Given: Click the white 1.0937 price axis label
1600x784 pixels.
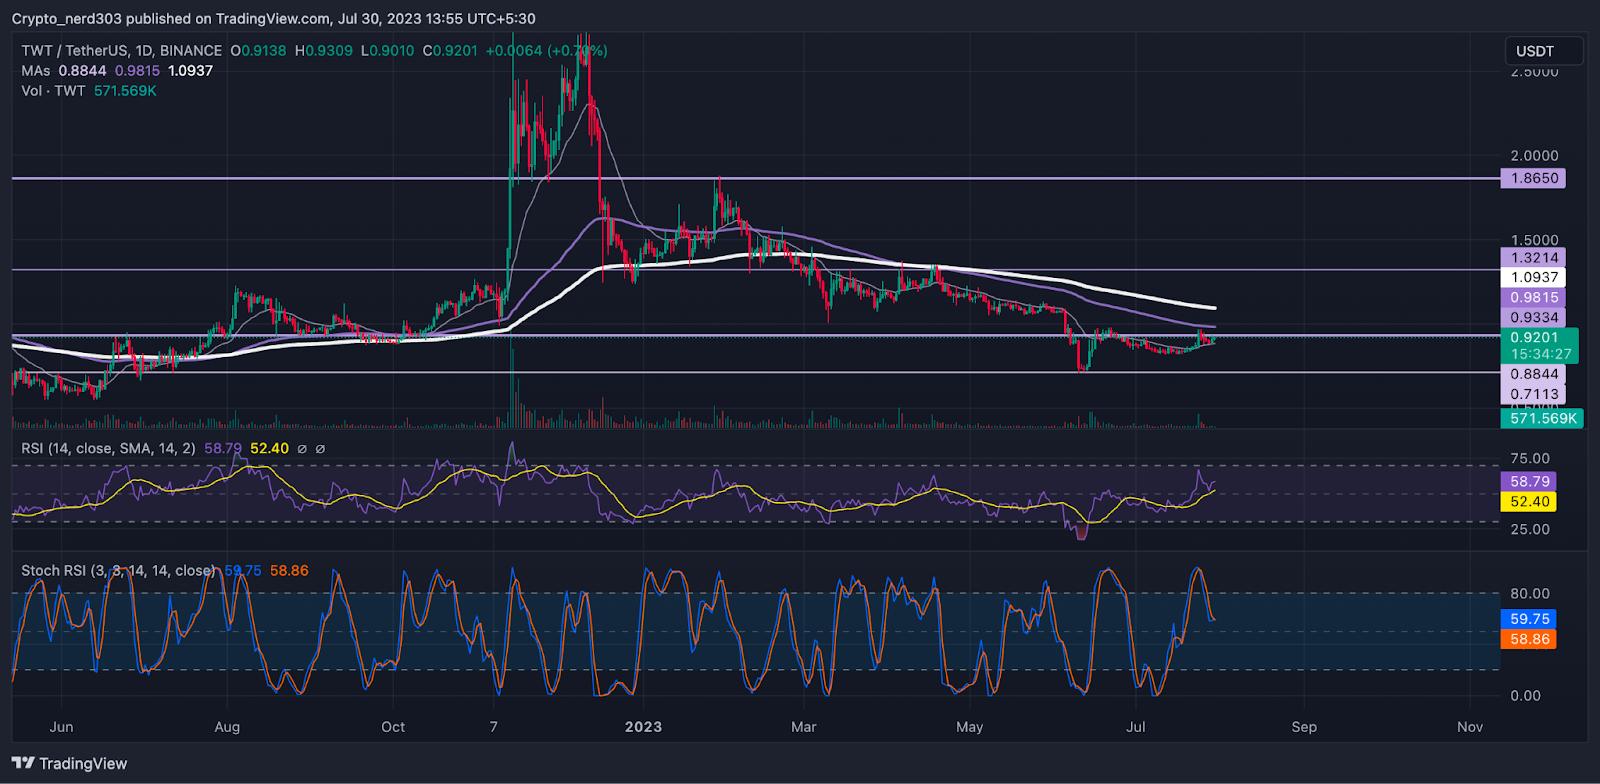Looking at the screenshot, I should click(1534, 277).
